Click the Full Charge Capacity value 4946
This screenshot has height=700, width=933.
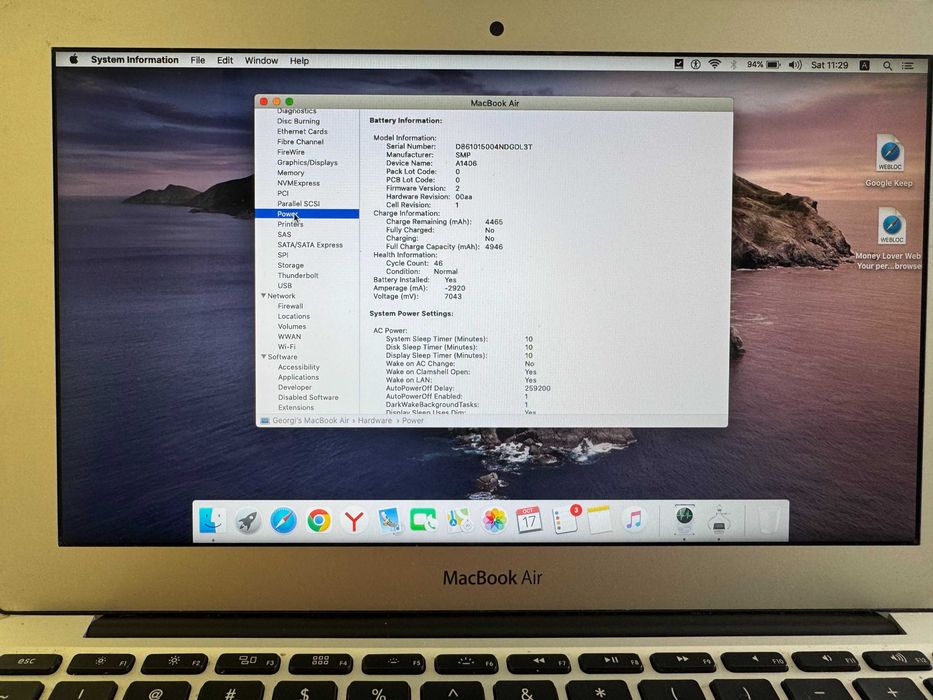click(494, 246)
